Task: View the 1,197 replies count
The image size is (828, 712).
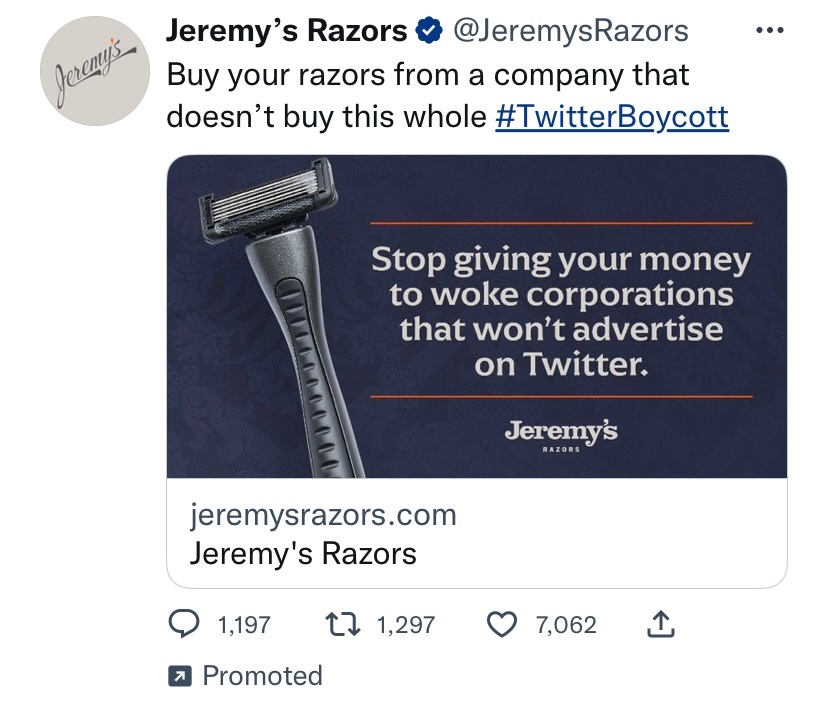Action: pos(244,625)
